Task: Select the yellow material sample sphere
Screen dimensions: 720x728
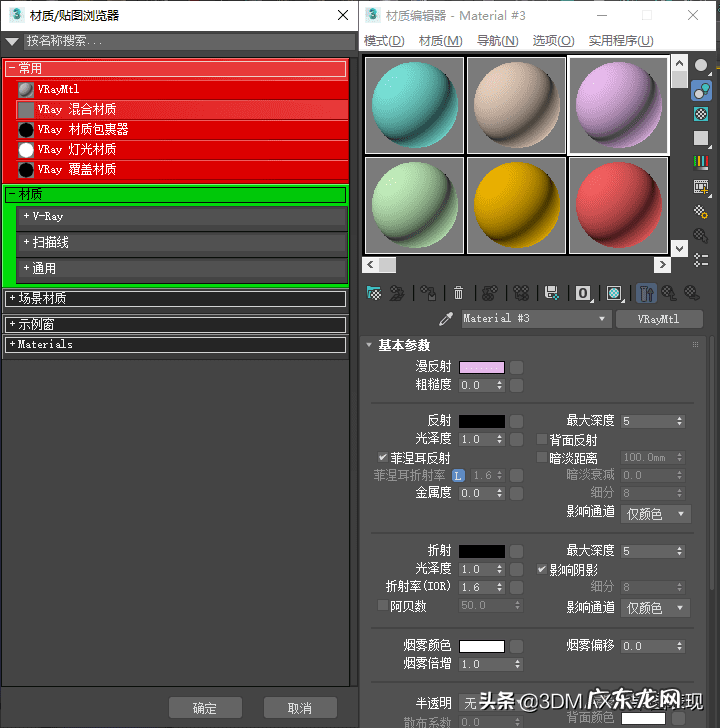Action: [516, 204]
